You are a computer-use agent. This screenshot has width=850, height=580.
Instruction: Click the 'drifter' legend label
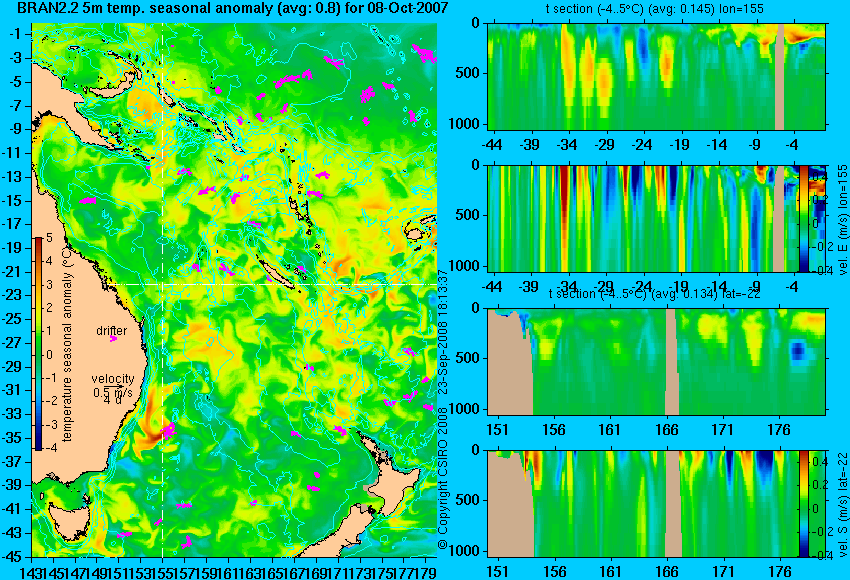coord(112,331)
